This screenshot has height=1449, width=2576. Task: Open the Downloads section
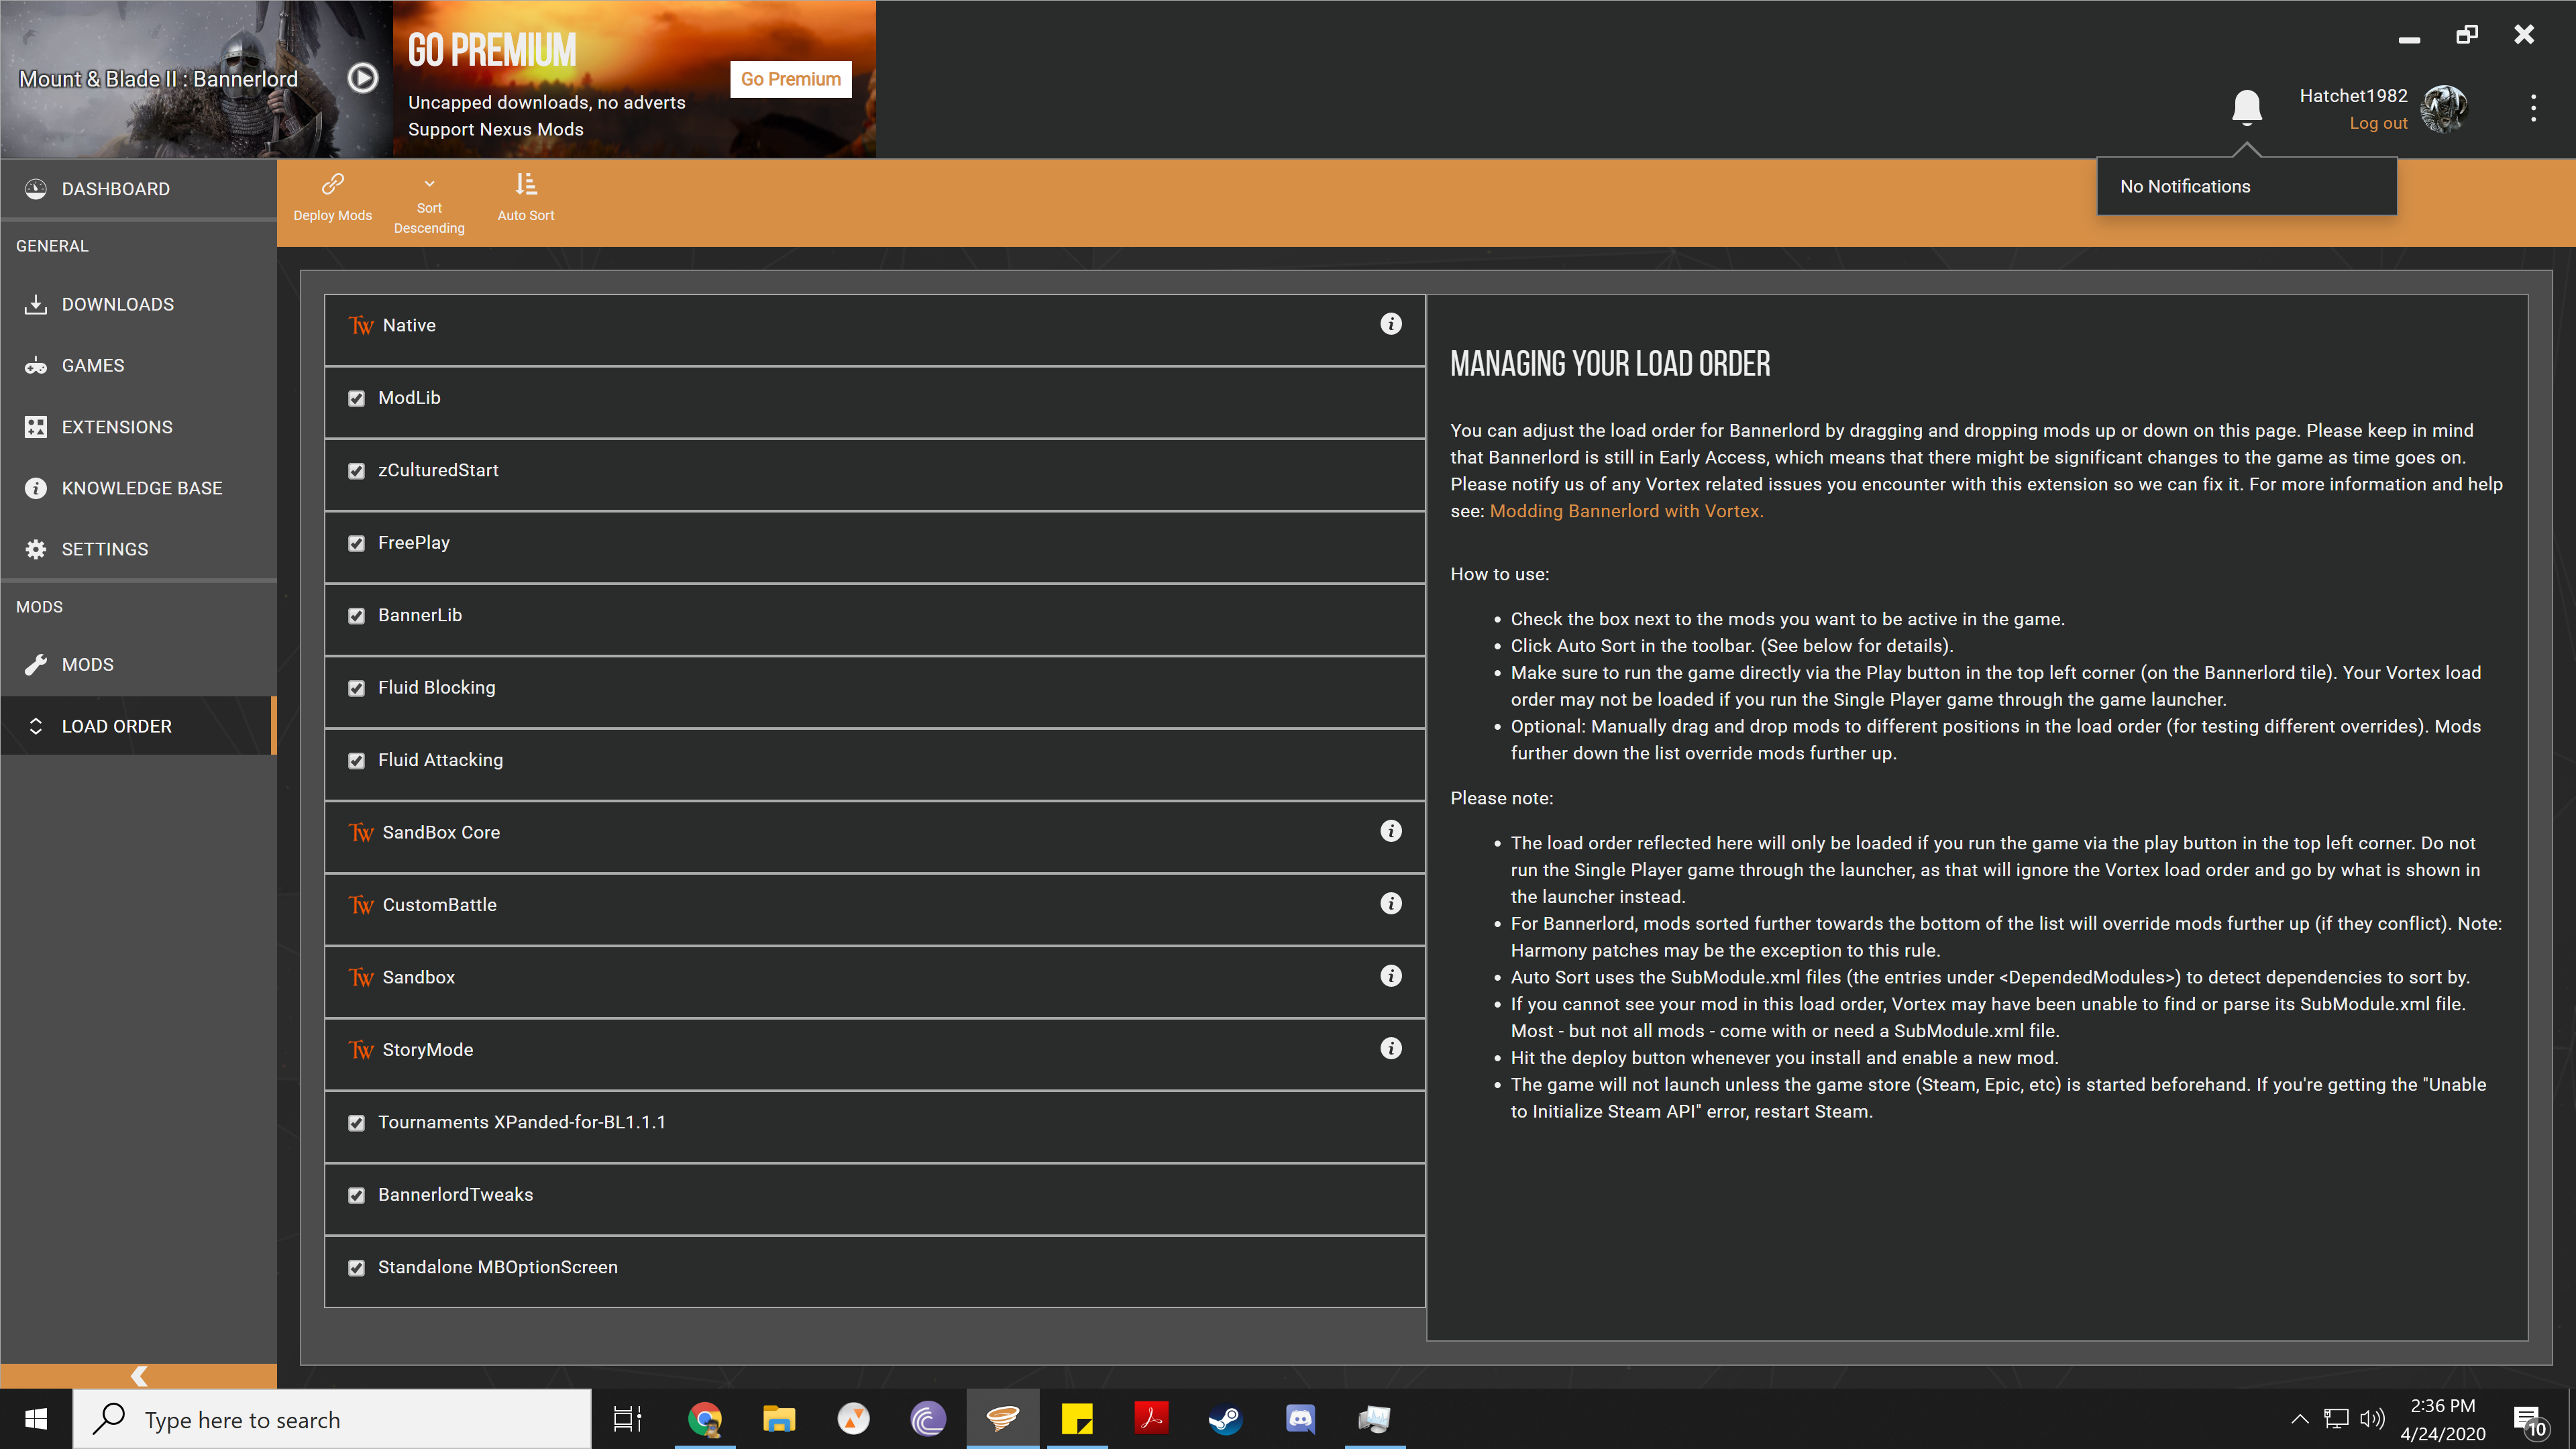138,304
